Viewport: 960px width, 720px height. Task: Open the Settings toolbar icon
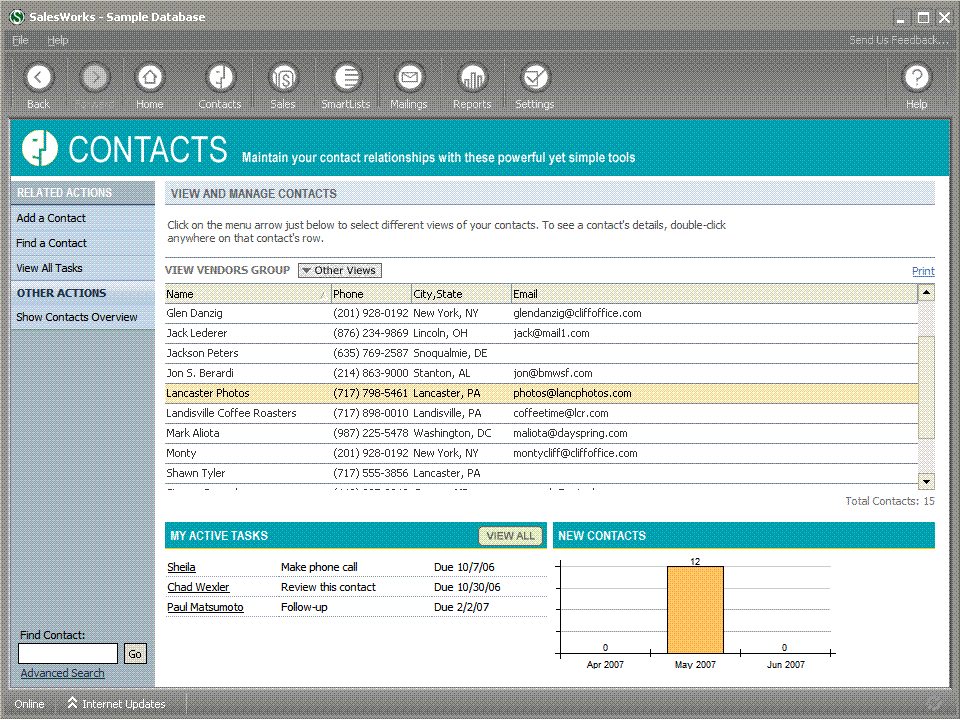click(535, 78)
